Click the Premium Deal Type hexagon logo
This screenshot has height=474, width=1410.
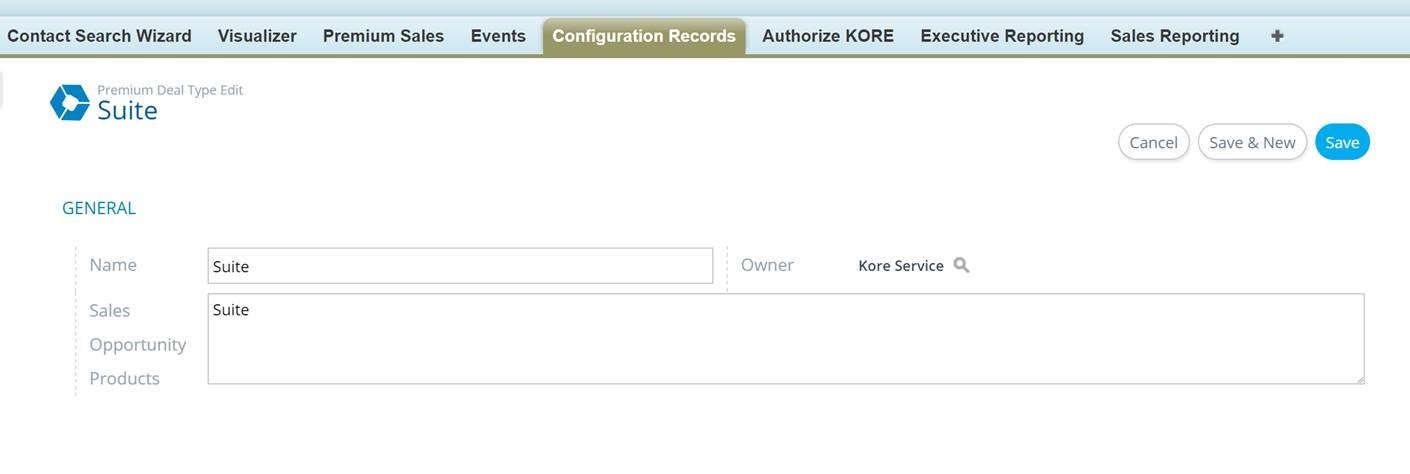click(x=70, y=102)
